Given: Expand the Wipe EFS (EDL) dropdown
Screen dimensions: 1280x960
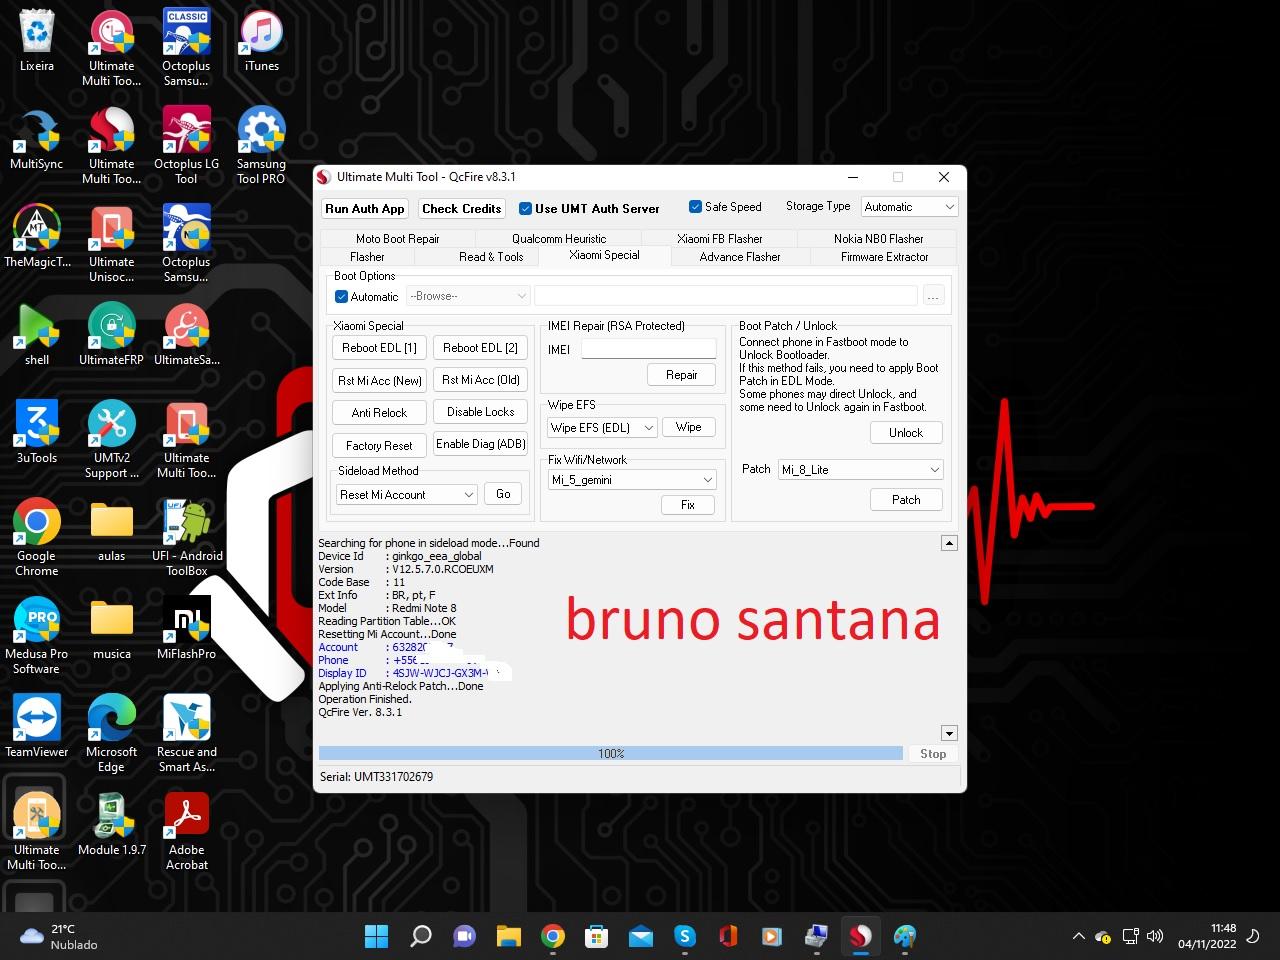Looking at the screenshot, I should 602,428.
